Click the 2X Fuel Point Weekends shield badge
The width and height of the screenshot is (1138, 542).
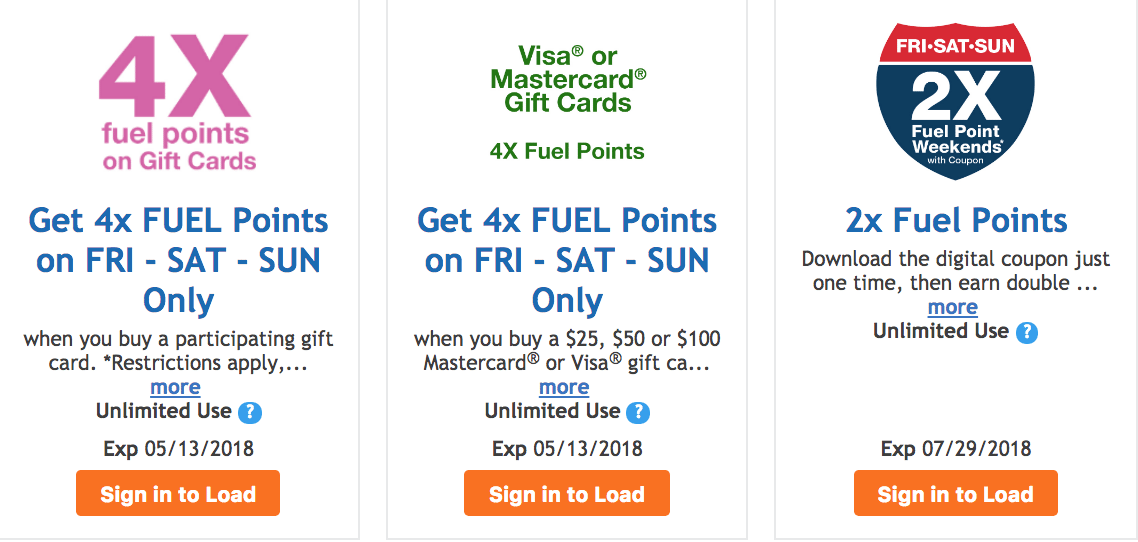click(954, 100)
